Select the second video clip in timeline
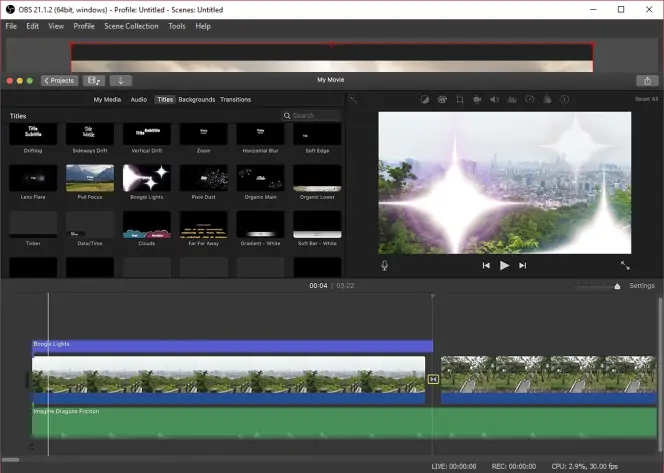The width and height of the screenshot is (664, 473). (x=549, y=380)
